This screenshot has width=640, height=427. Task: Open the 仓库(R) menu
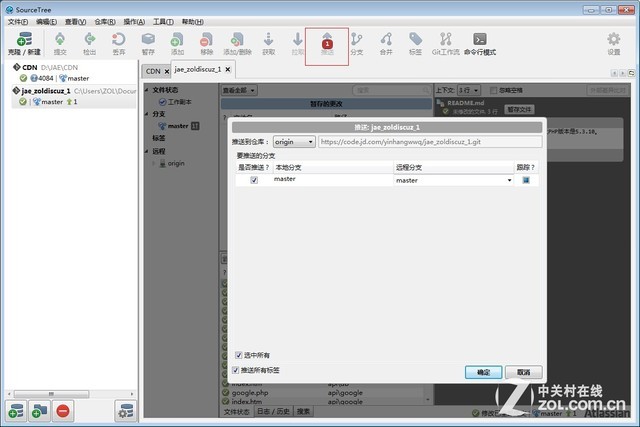(x=106, y=21)
